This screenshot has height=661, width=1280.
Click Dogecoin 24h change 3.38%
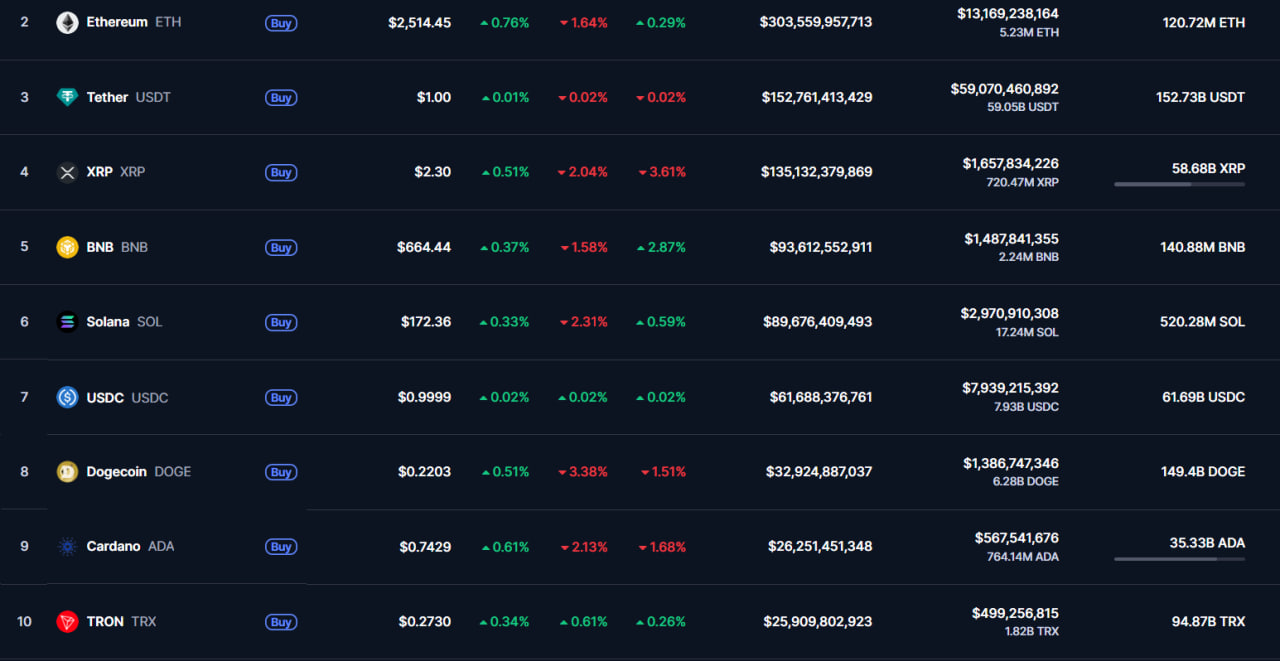click(x=583, y=472)
